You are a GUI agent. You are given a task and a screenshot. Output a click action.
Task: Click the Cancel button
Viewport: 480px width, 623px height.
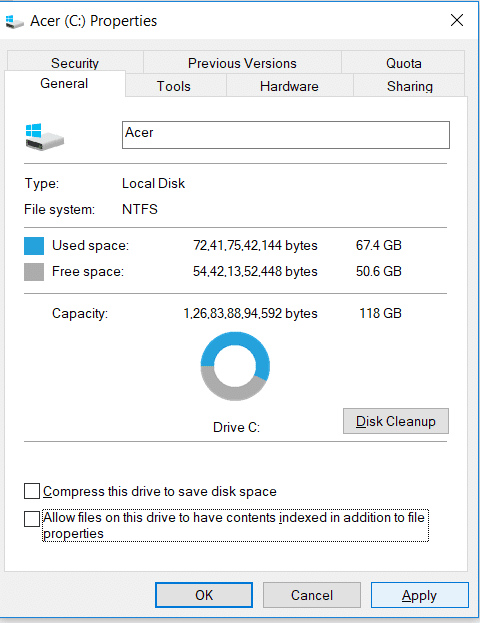(x=312, y=595)
